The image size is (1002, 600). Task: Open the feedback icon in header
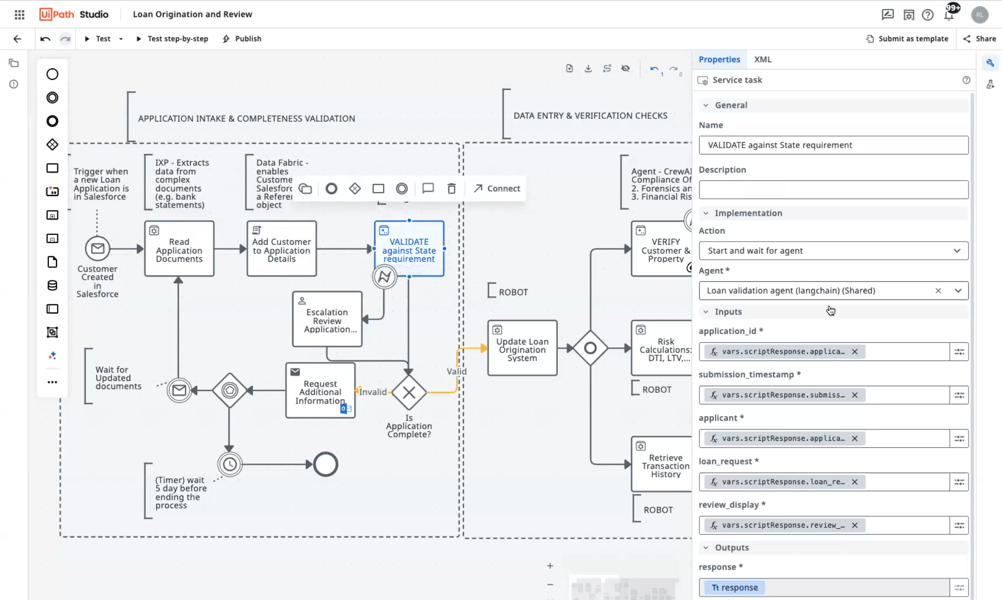(888, 14)
